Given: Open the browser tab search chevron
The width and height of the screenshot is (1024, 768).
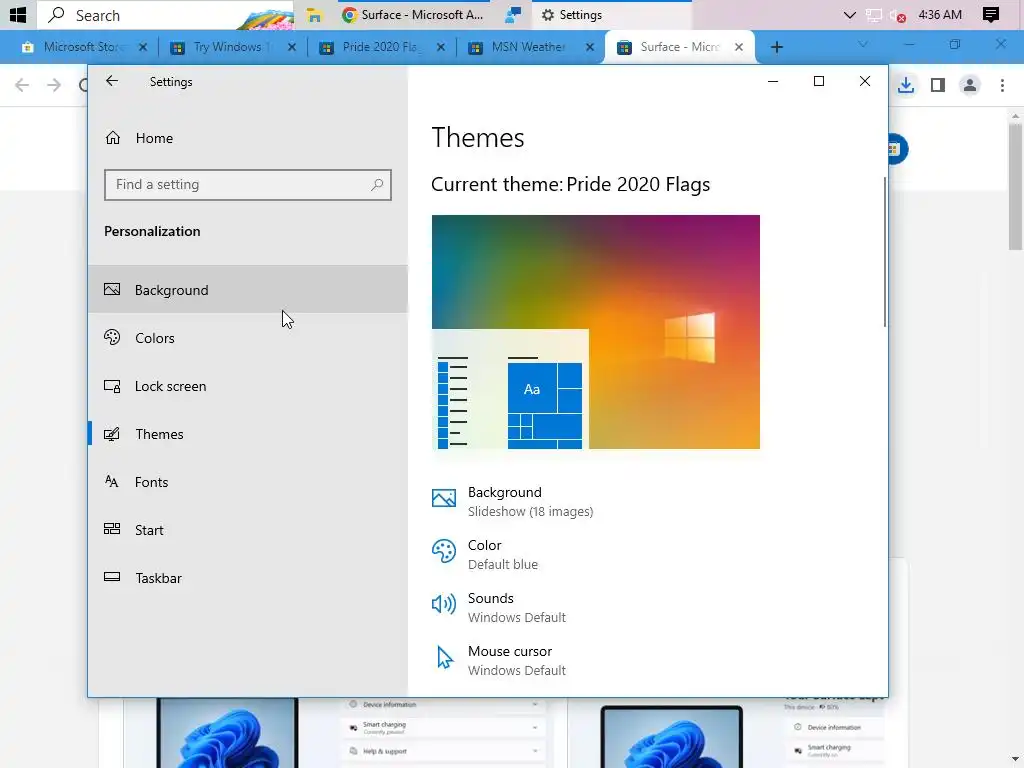Looking at the screenshot, I should click(863, 44).
